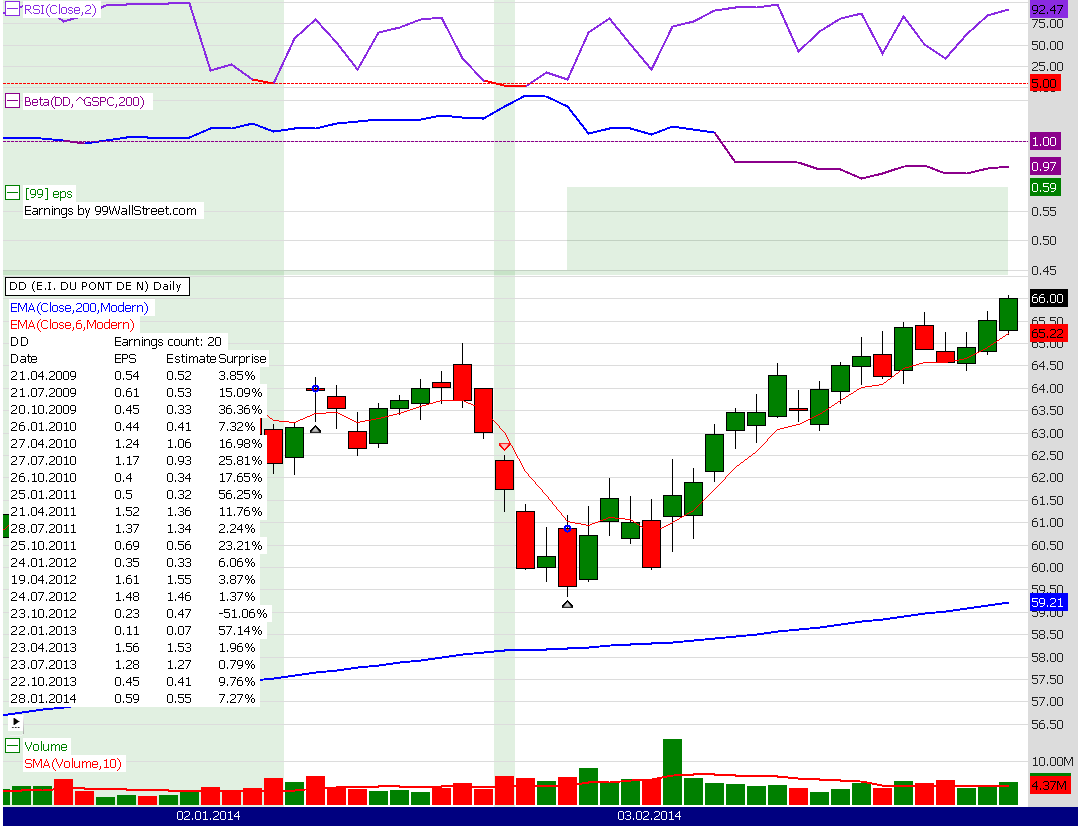
Task: Collapse the RSI(Close,2) indicator pane
Action: click(x=13, y=9)
